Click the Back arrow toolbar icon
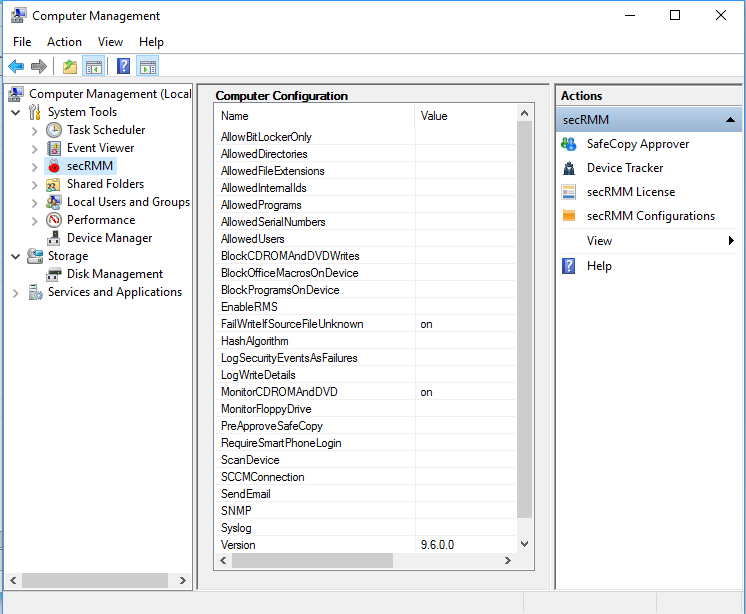The width and height of the screenshot is (746, 614). 16,66
